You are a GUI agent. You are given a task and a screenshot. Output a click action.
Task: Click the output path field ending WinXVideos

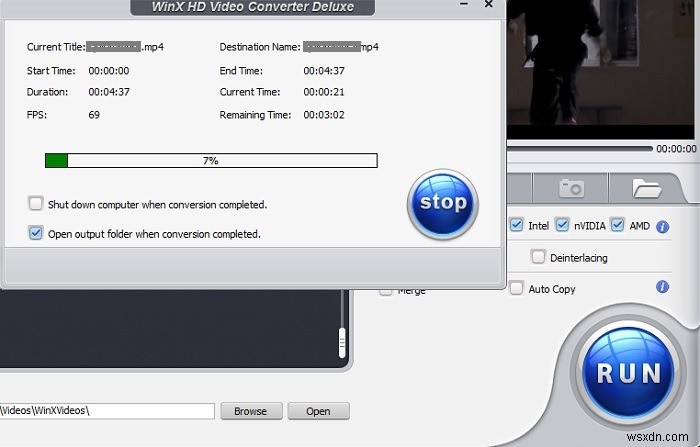pyautogui.click(x=107, y=411)
